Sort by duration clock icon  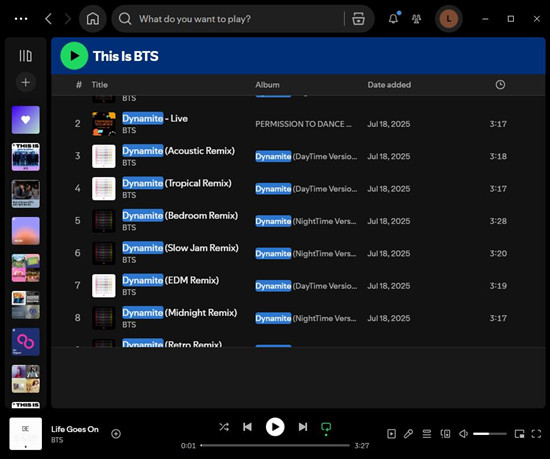(500, 85)
